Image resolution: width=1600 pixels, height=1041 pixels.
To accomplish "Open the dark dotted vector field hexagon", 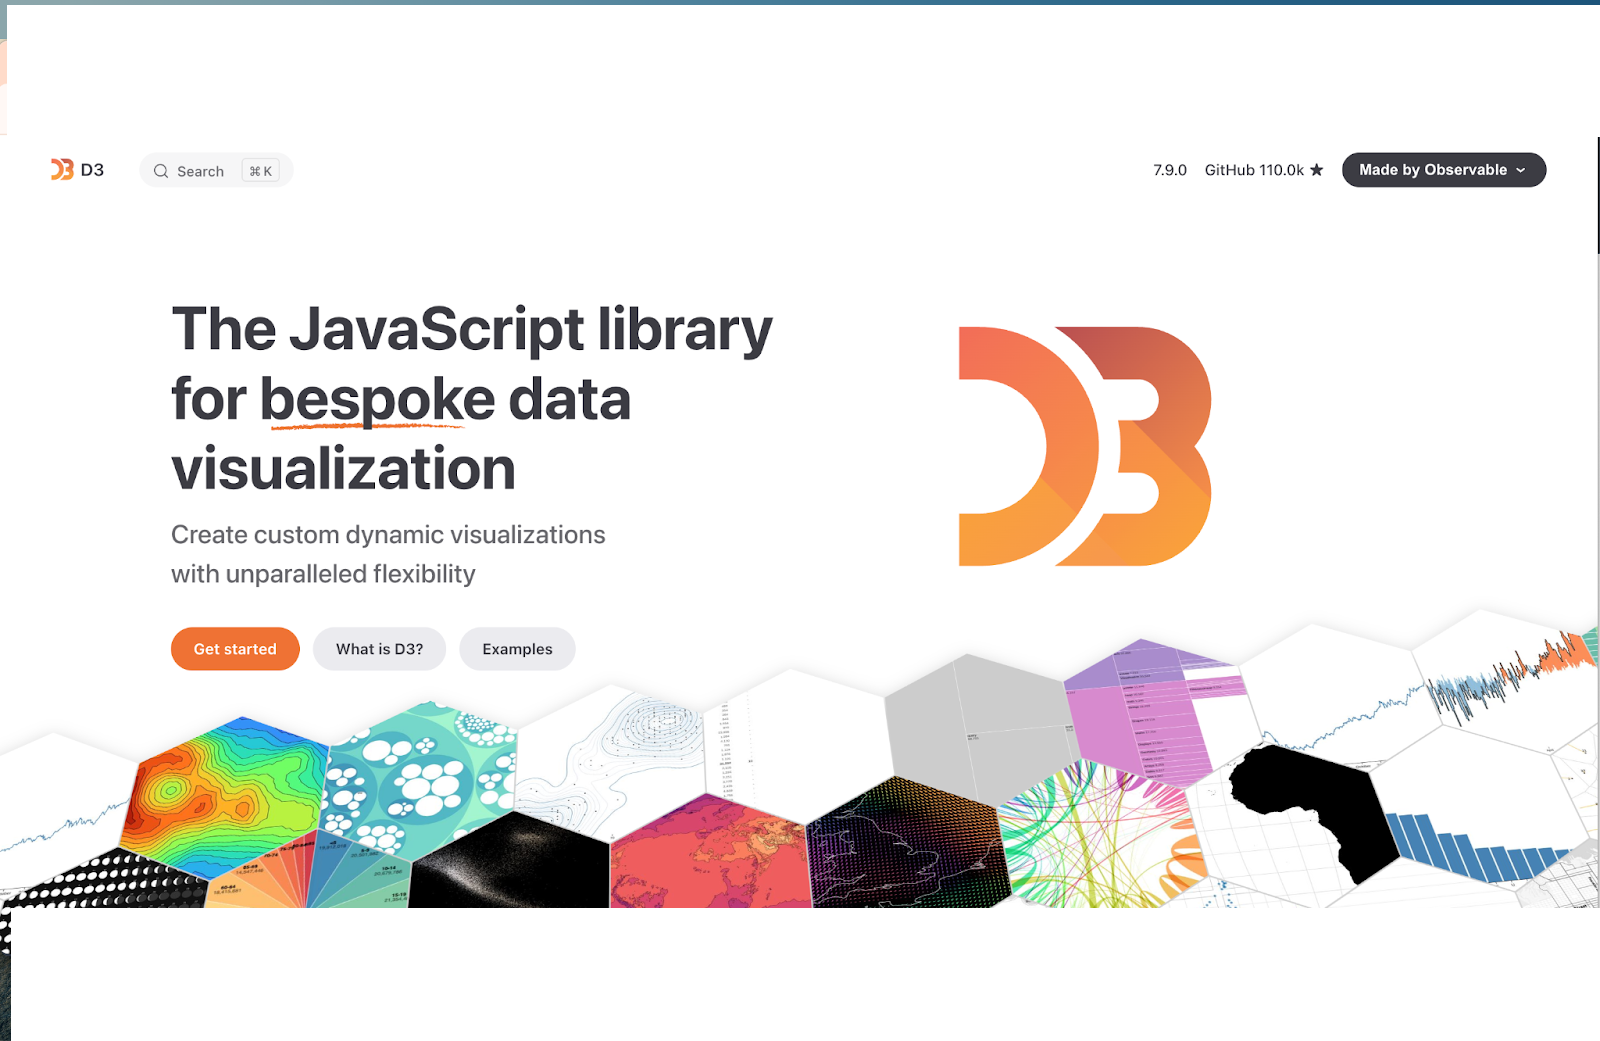I will point(906,843).
